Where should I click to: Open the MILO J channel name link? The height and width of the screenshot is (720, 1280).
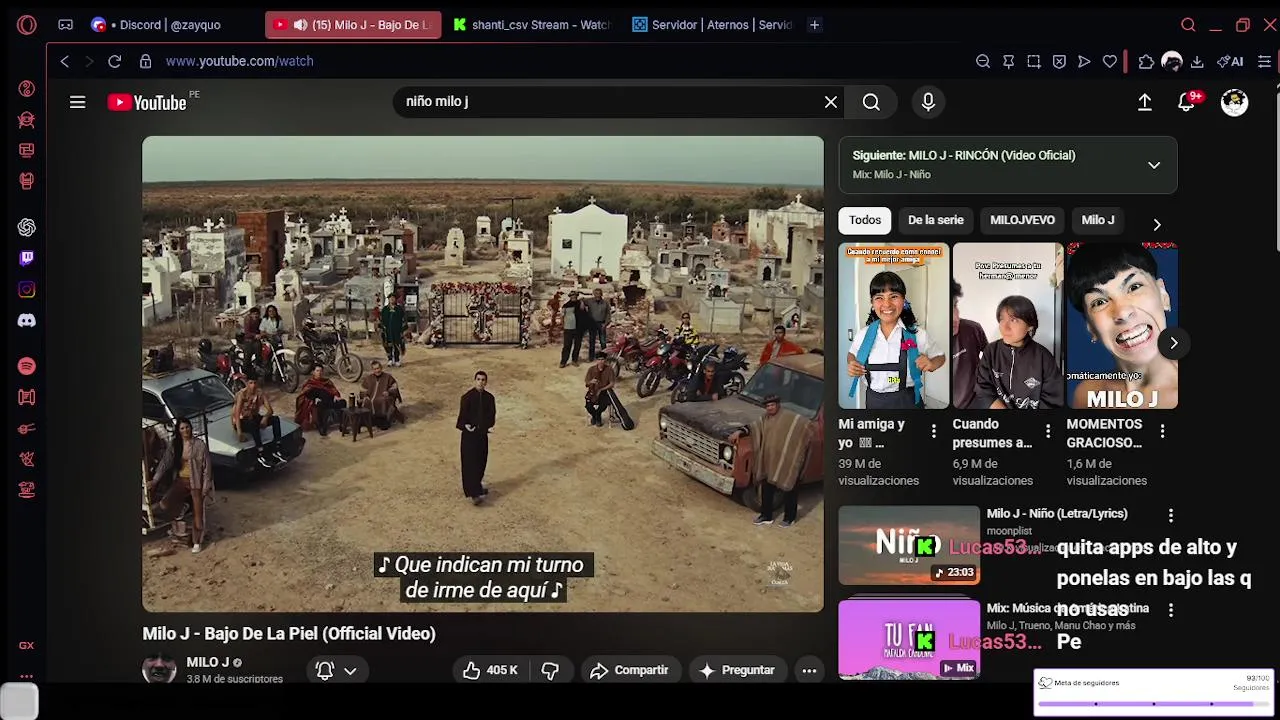click(x=208, y=662)
